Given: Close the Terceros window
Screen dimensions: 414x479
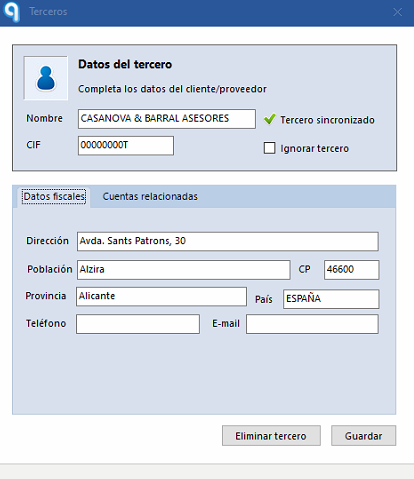Looking at the screenshot, I should tap(397, 12).
